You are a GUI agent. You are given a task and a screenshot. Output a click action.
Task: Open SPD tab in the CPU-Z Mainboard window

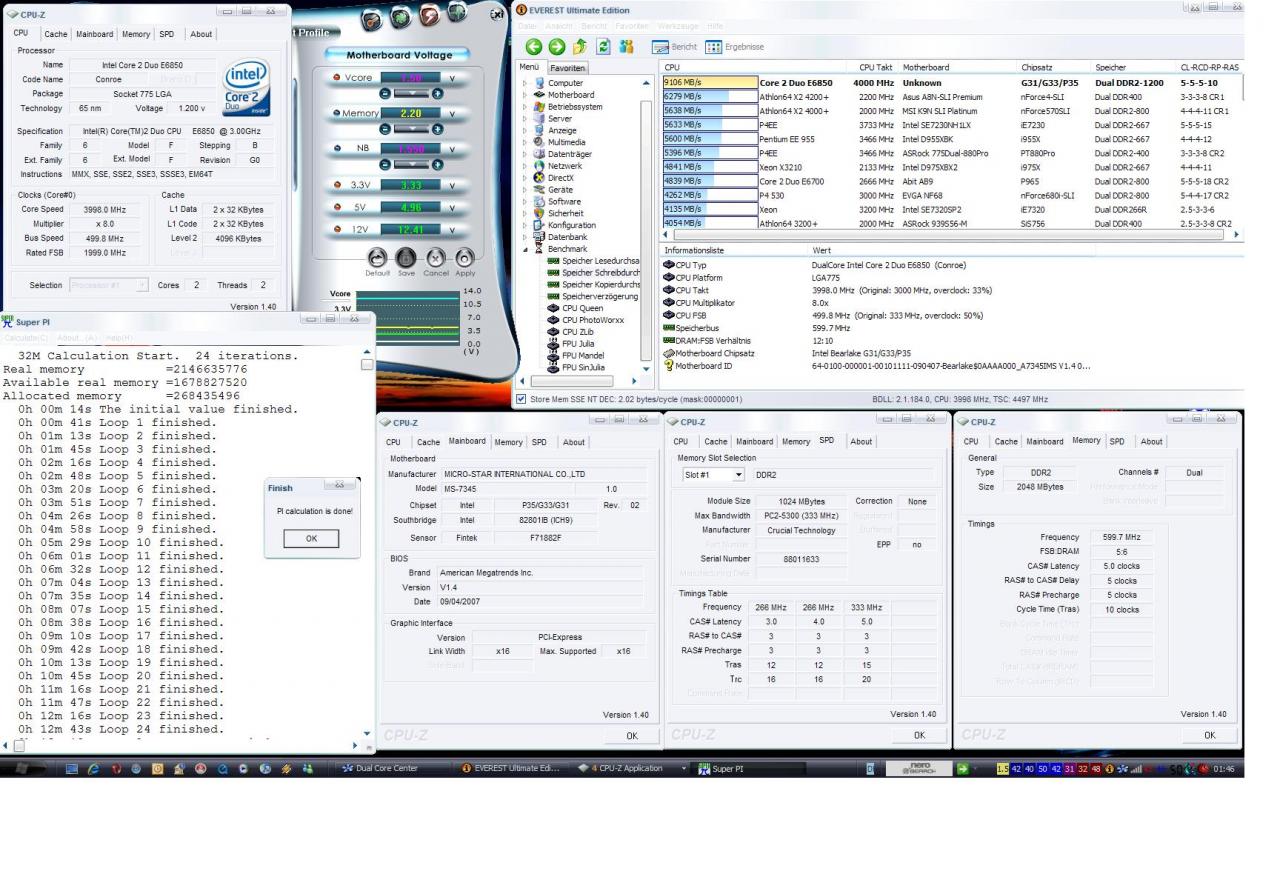(539, 442)
